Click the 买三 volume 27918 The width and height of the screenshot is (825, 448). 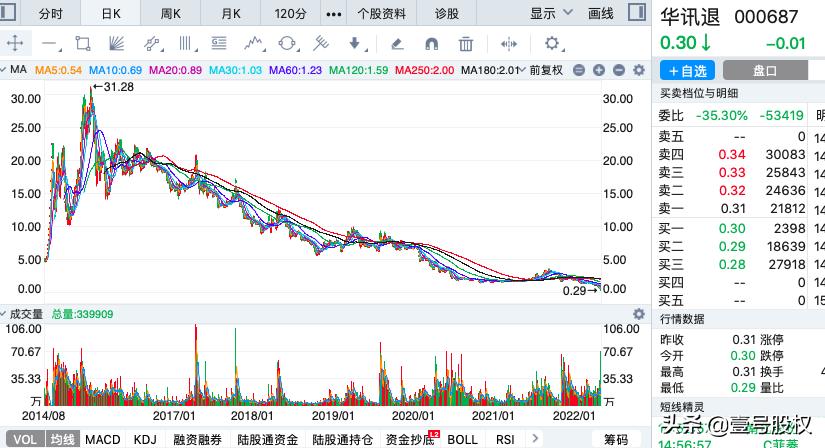click(x=787, y=264)
